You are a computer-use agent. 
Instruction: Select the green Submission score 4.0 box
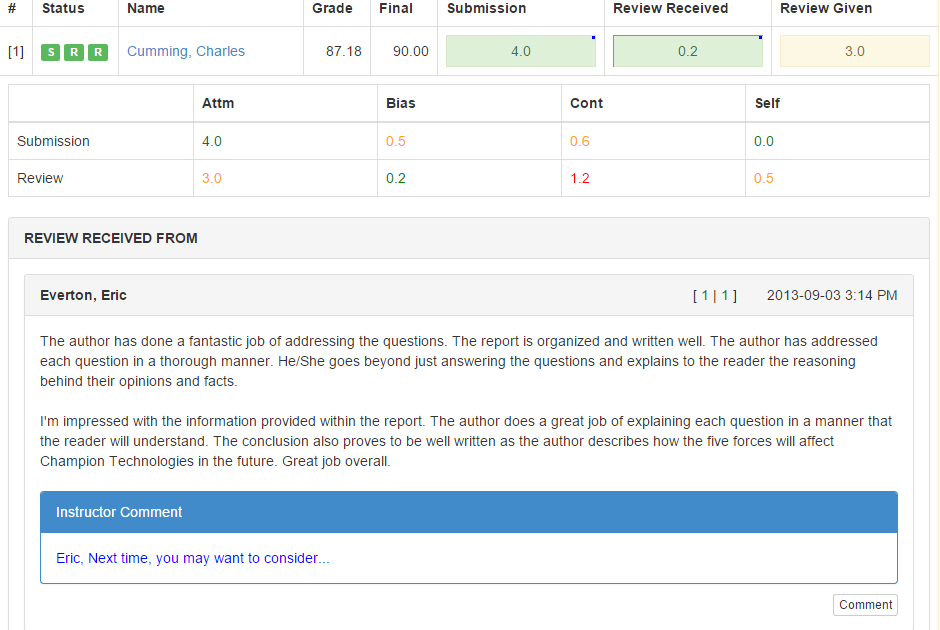tap(520, 52)
